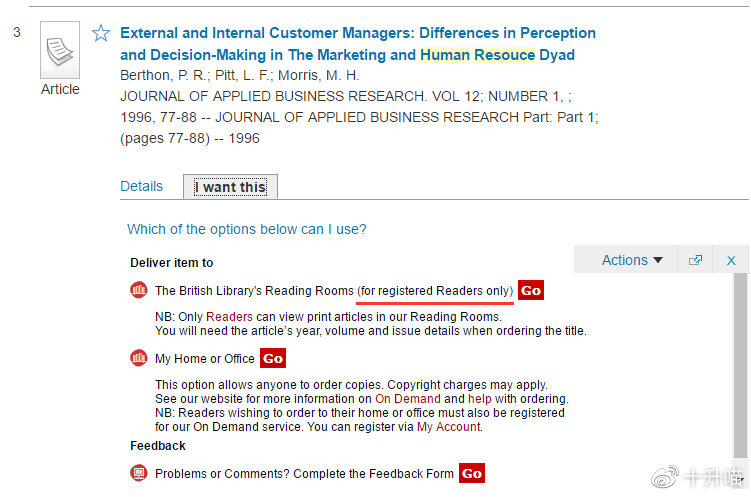Select the I want this tab
Image resolution: width=751 pixels, height=497 pixels.
click(230, 187)
